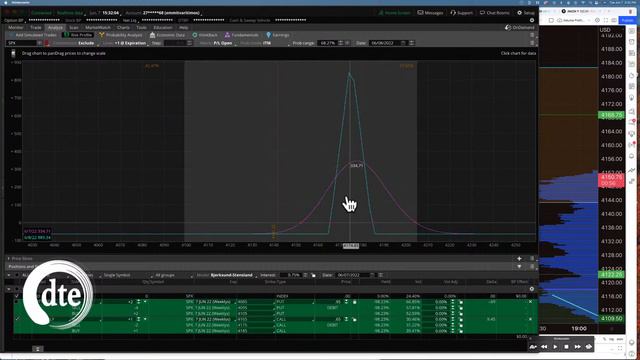Toggle checkbox for 4155 CALL butterfly row
Viewport: 640px width, 360px height.
[x=17, y=319]
